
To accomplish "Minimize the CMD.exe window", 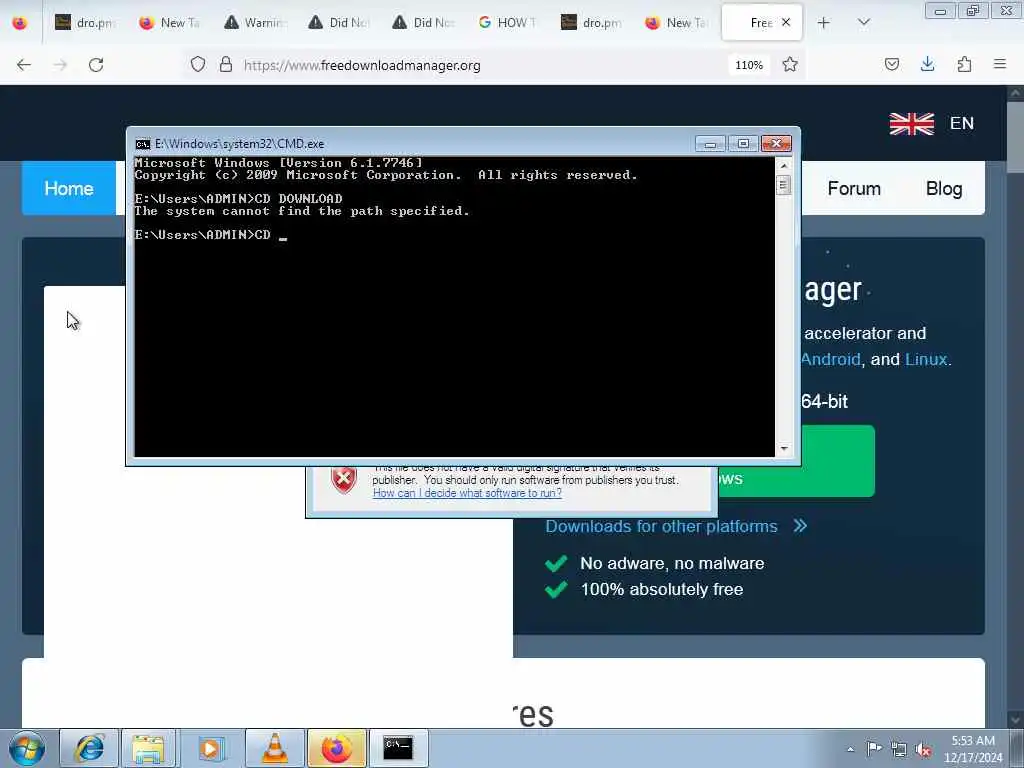I will pyautogui.click(x=710, y=144).
